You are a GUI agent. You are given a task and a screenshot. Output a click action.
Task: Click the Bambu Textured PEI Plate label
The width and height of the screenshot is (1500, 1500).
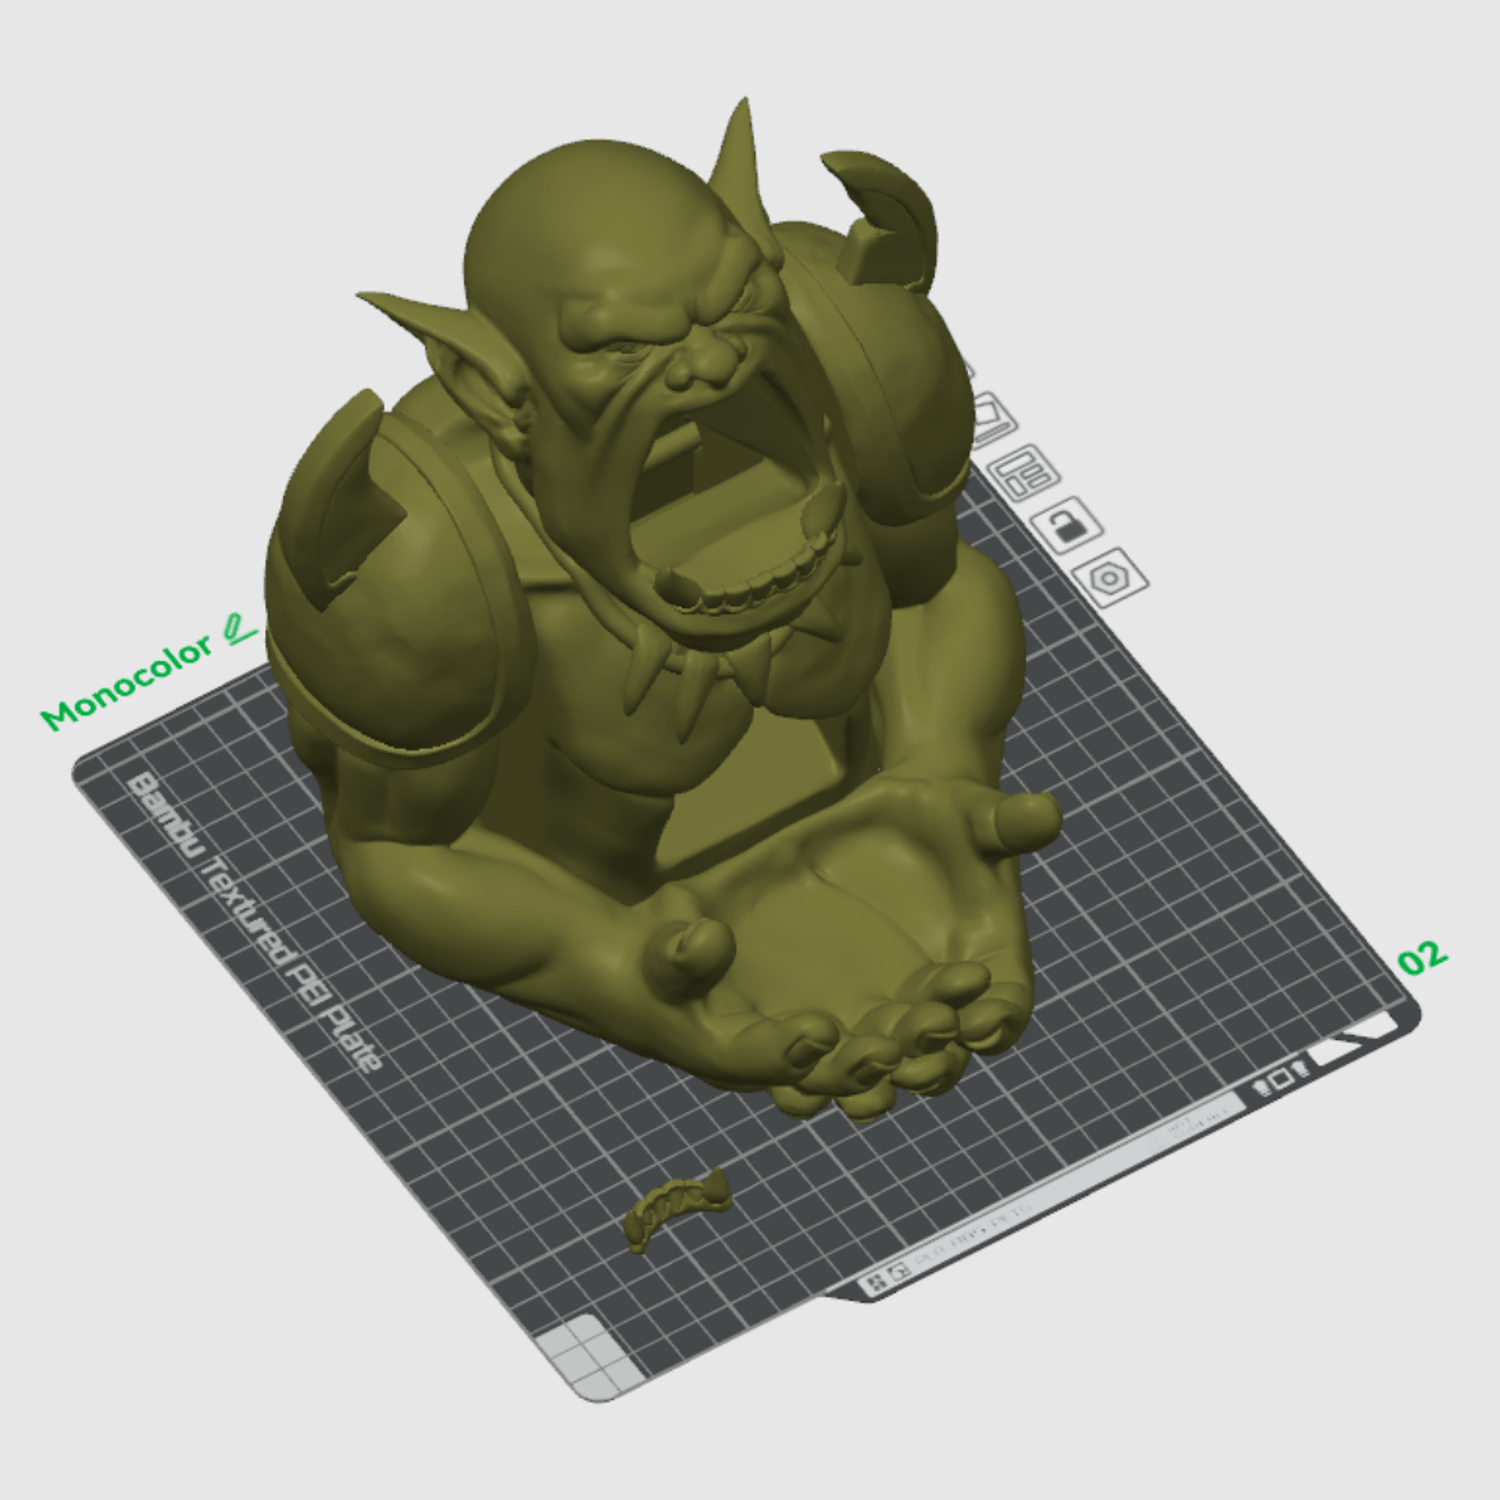point(255,922)
